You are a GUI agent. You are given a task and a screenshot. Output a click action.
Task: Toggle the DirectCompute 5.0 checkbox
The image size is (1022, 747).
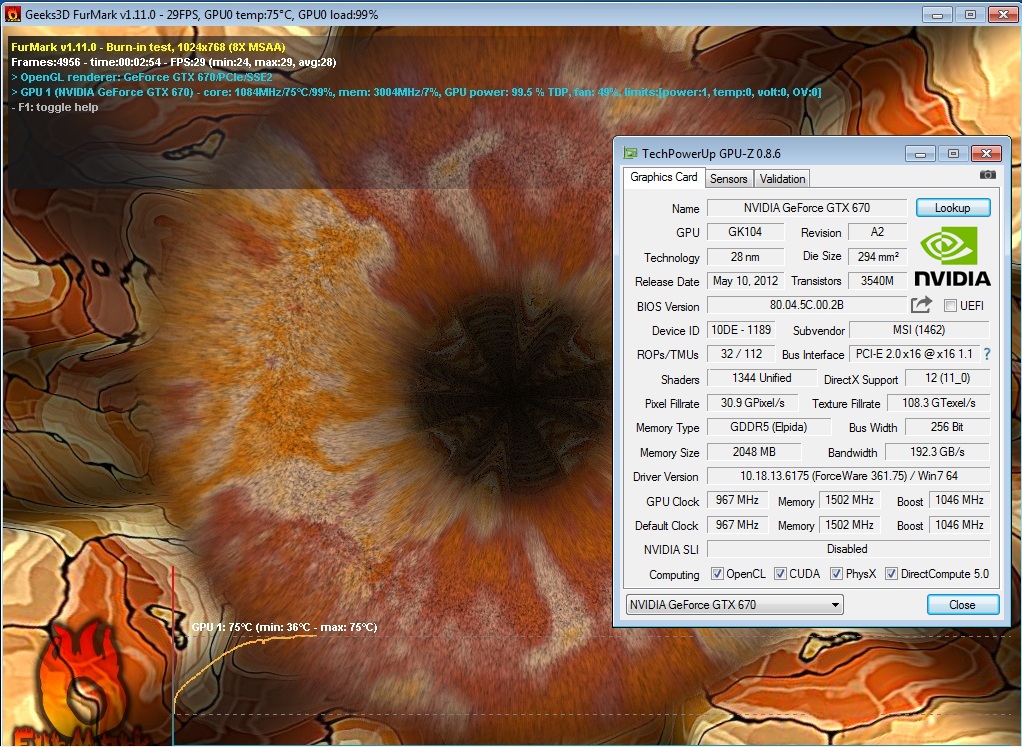point(891,574)
